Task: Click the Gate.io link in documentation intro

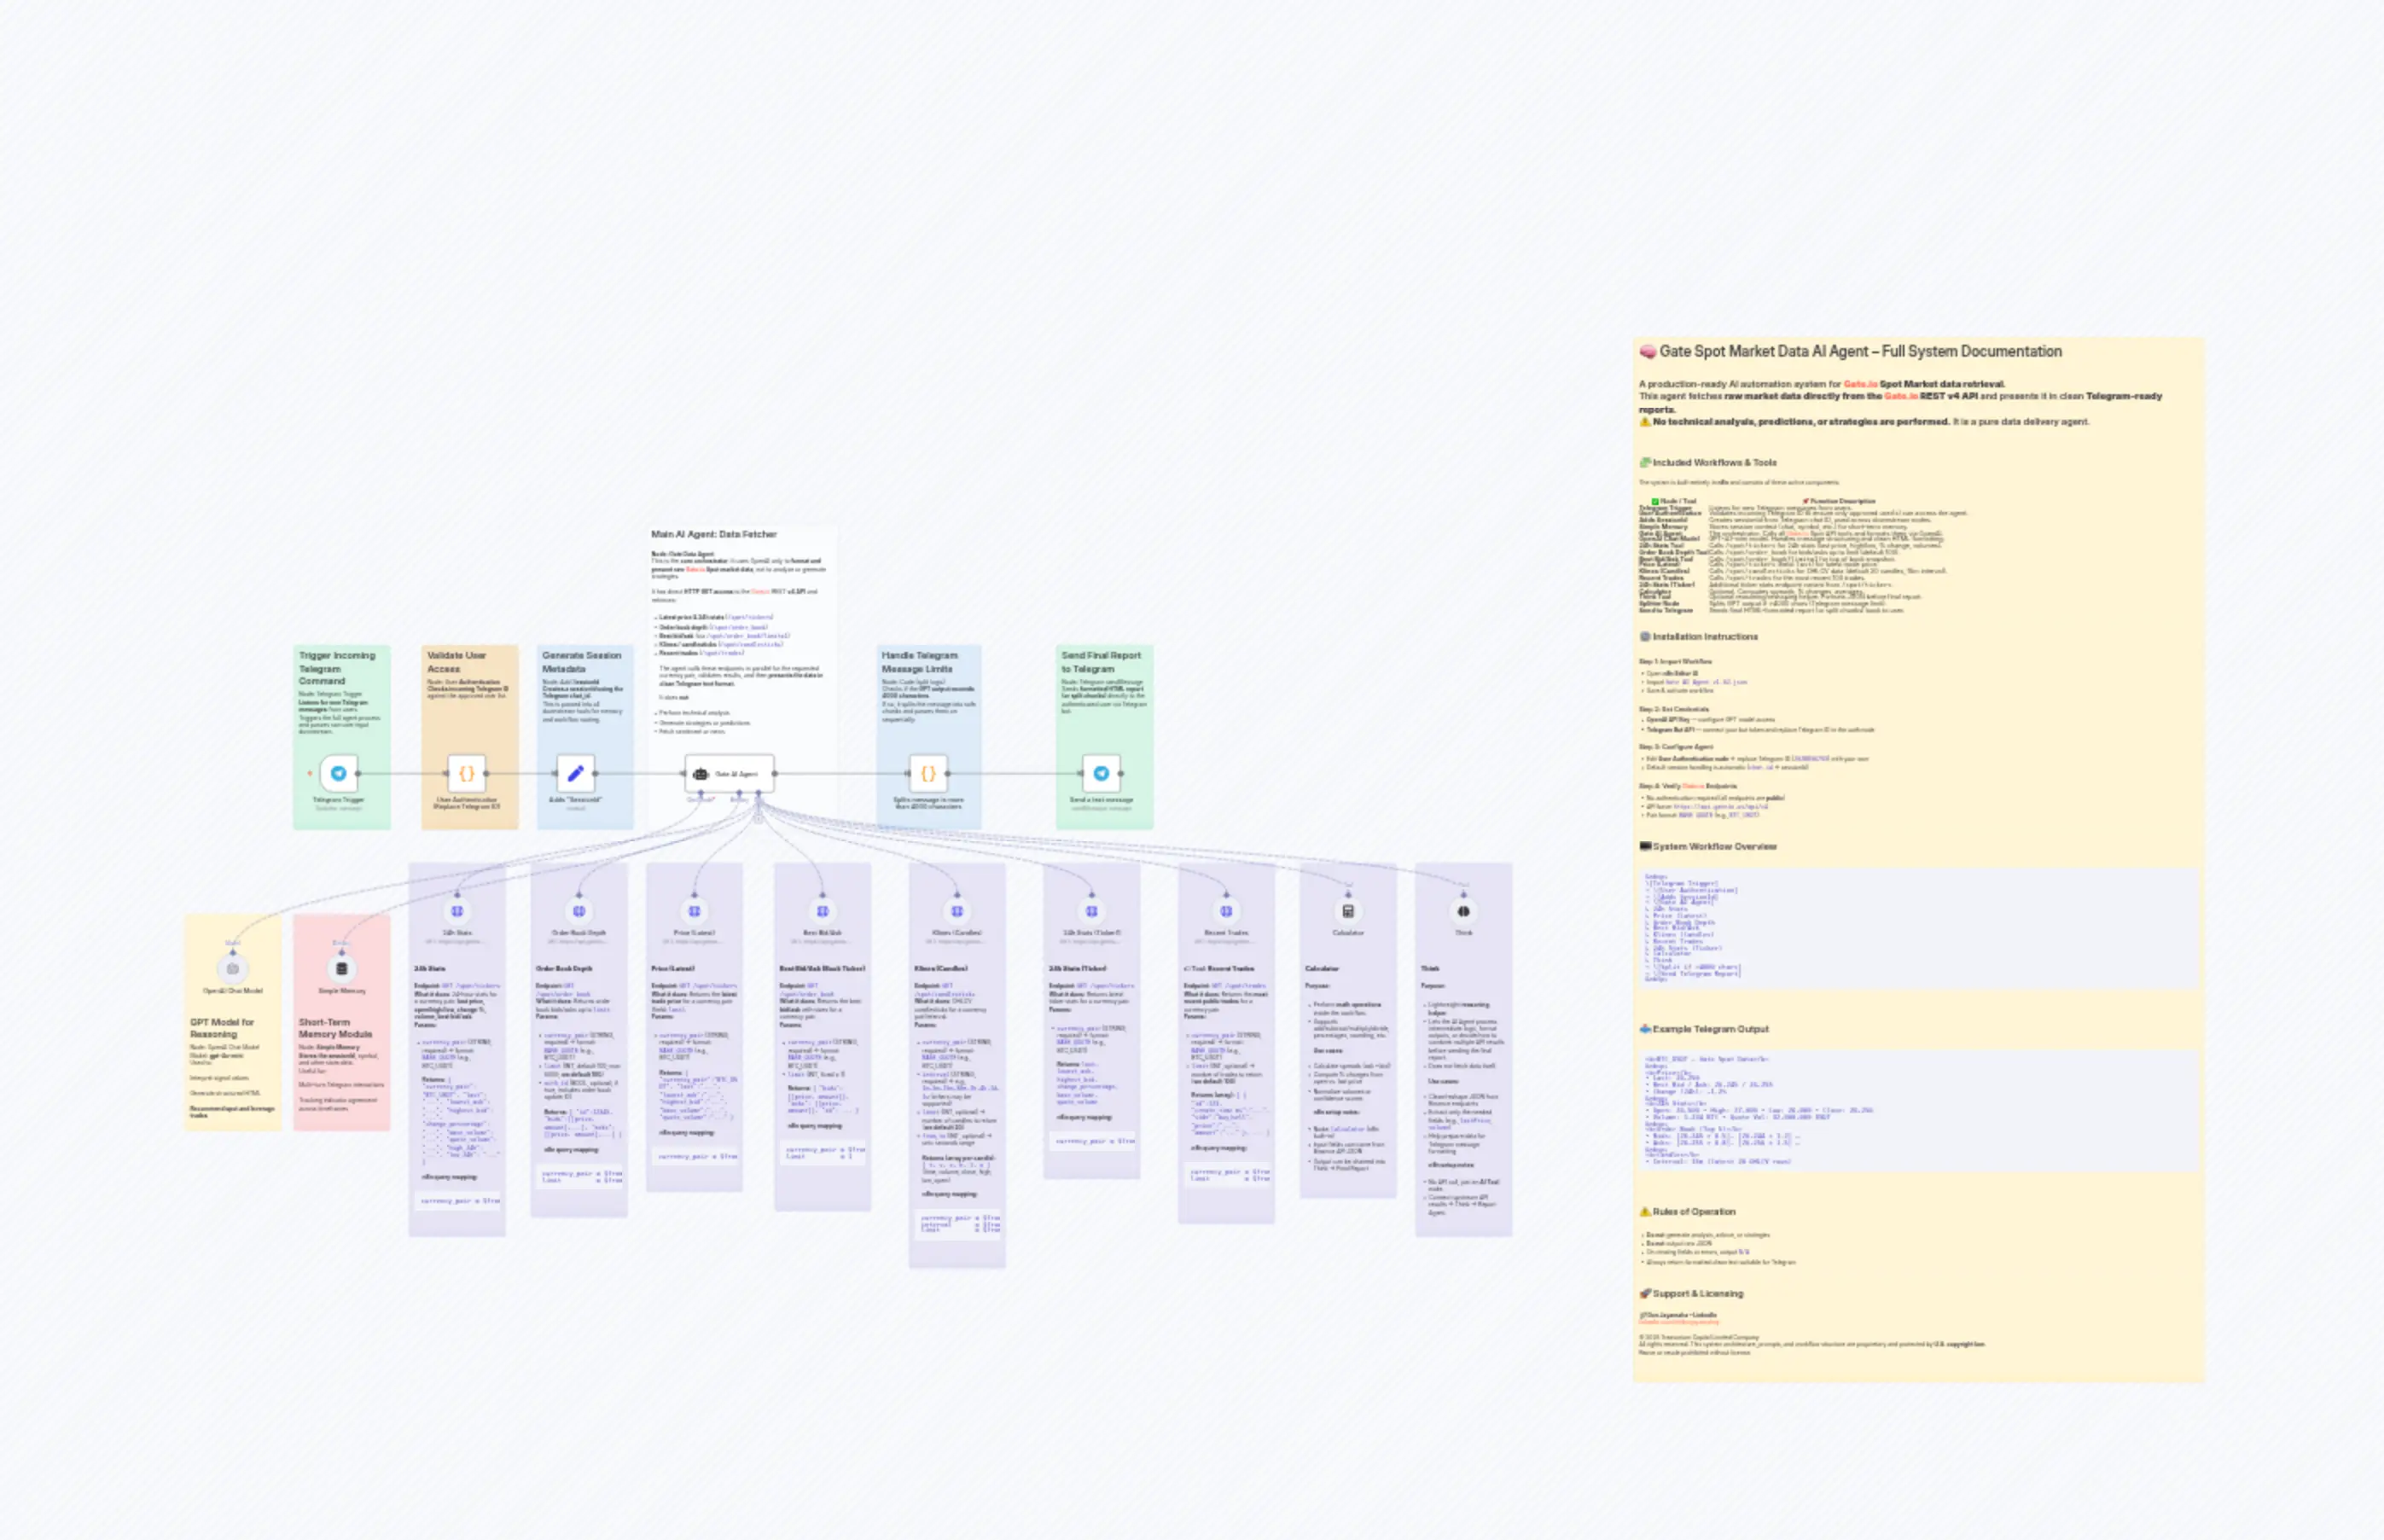Action: coord(1860,384)
